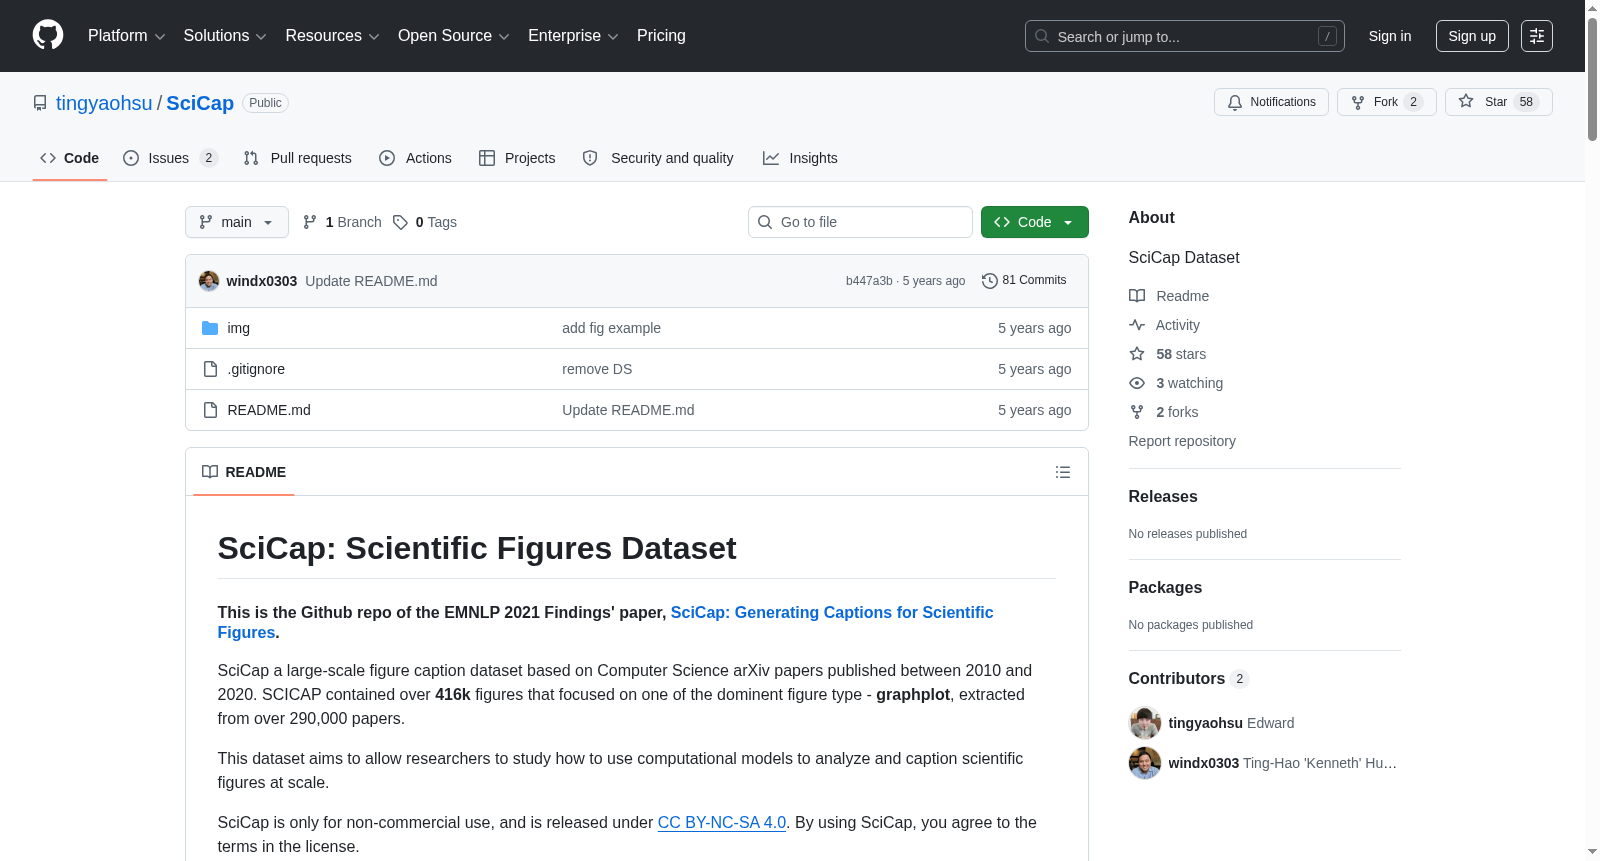Click the book icon on README tab
The width and height of the screenshot is (1600, 861).
210,472
